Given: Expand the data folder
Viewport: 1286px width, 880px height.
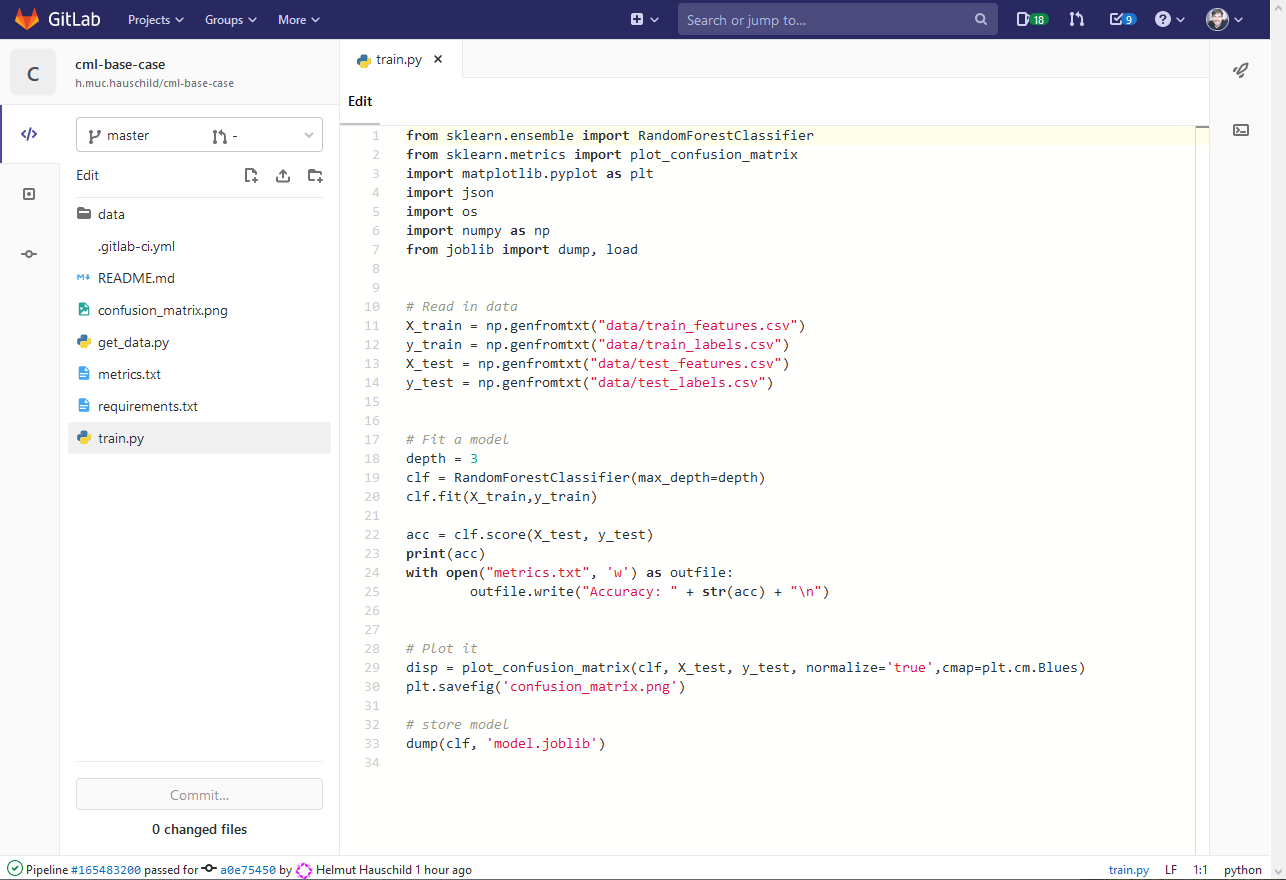Looking at the screenshot, I should [x=199, y=214].
